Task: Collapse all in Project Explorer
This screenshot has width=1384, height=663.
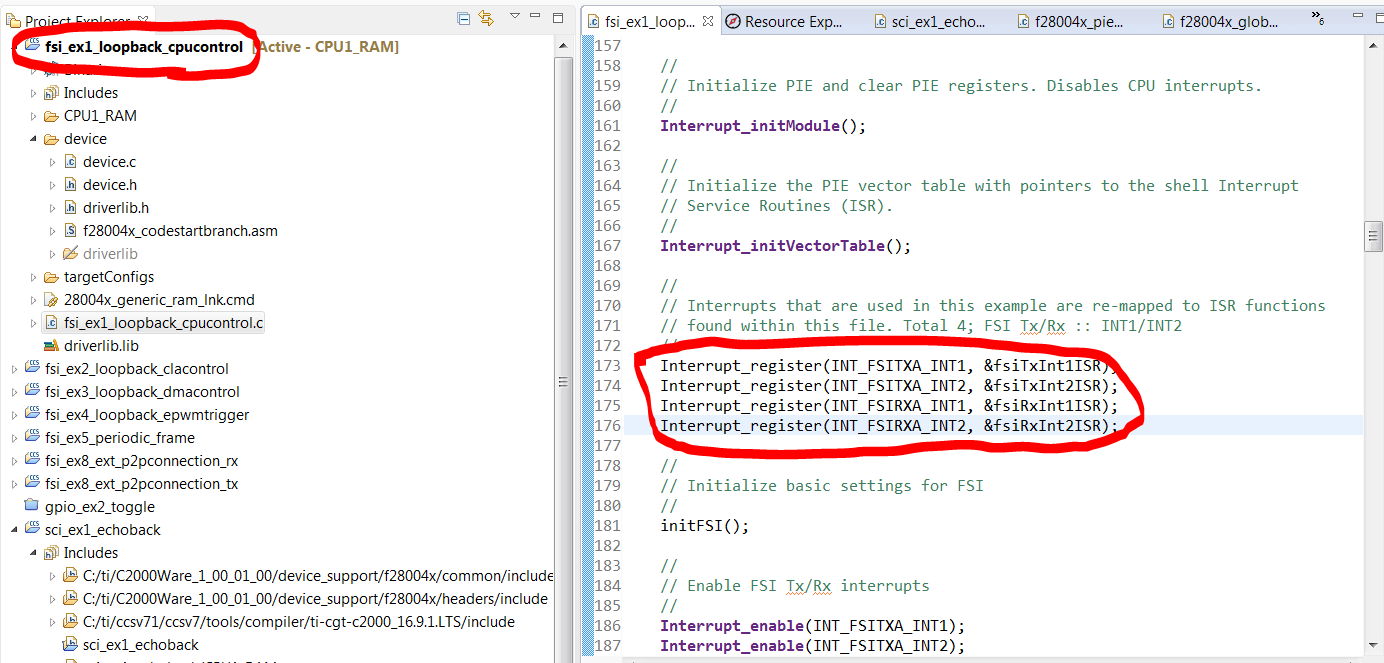Action: click(x=463, y=18)
